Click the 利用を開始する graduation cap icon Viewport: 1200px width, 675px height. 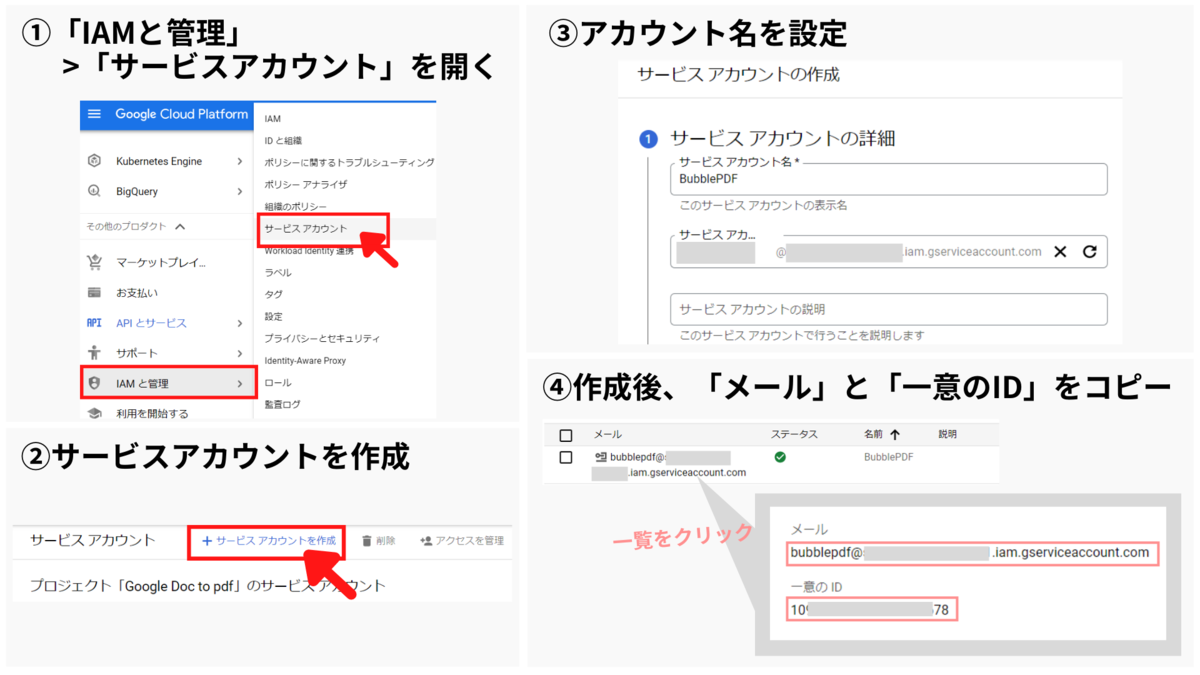(x=95, y=413)
